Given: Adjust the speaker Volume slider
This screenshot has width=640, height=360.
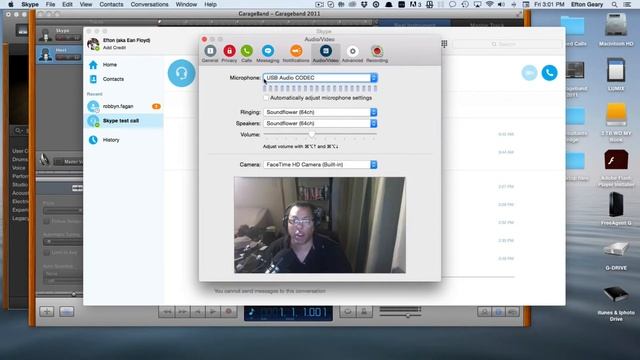Looking at the screenshot, I should (x=312, y=134).
